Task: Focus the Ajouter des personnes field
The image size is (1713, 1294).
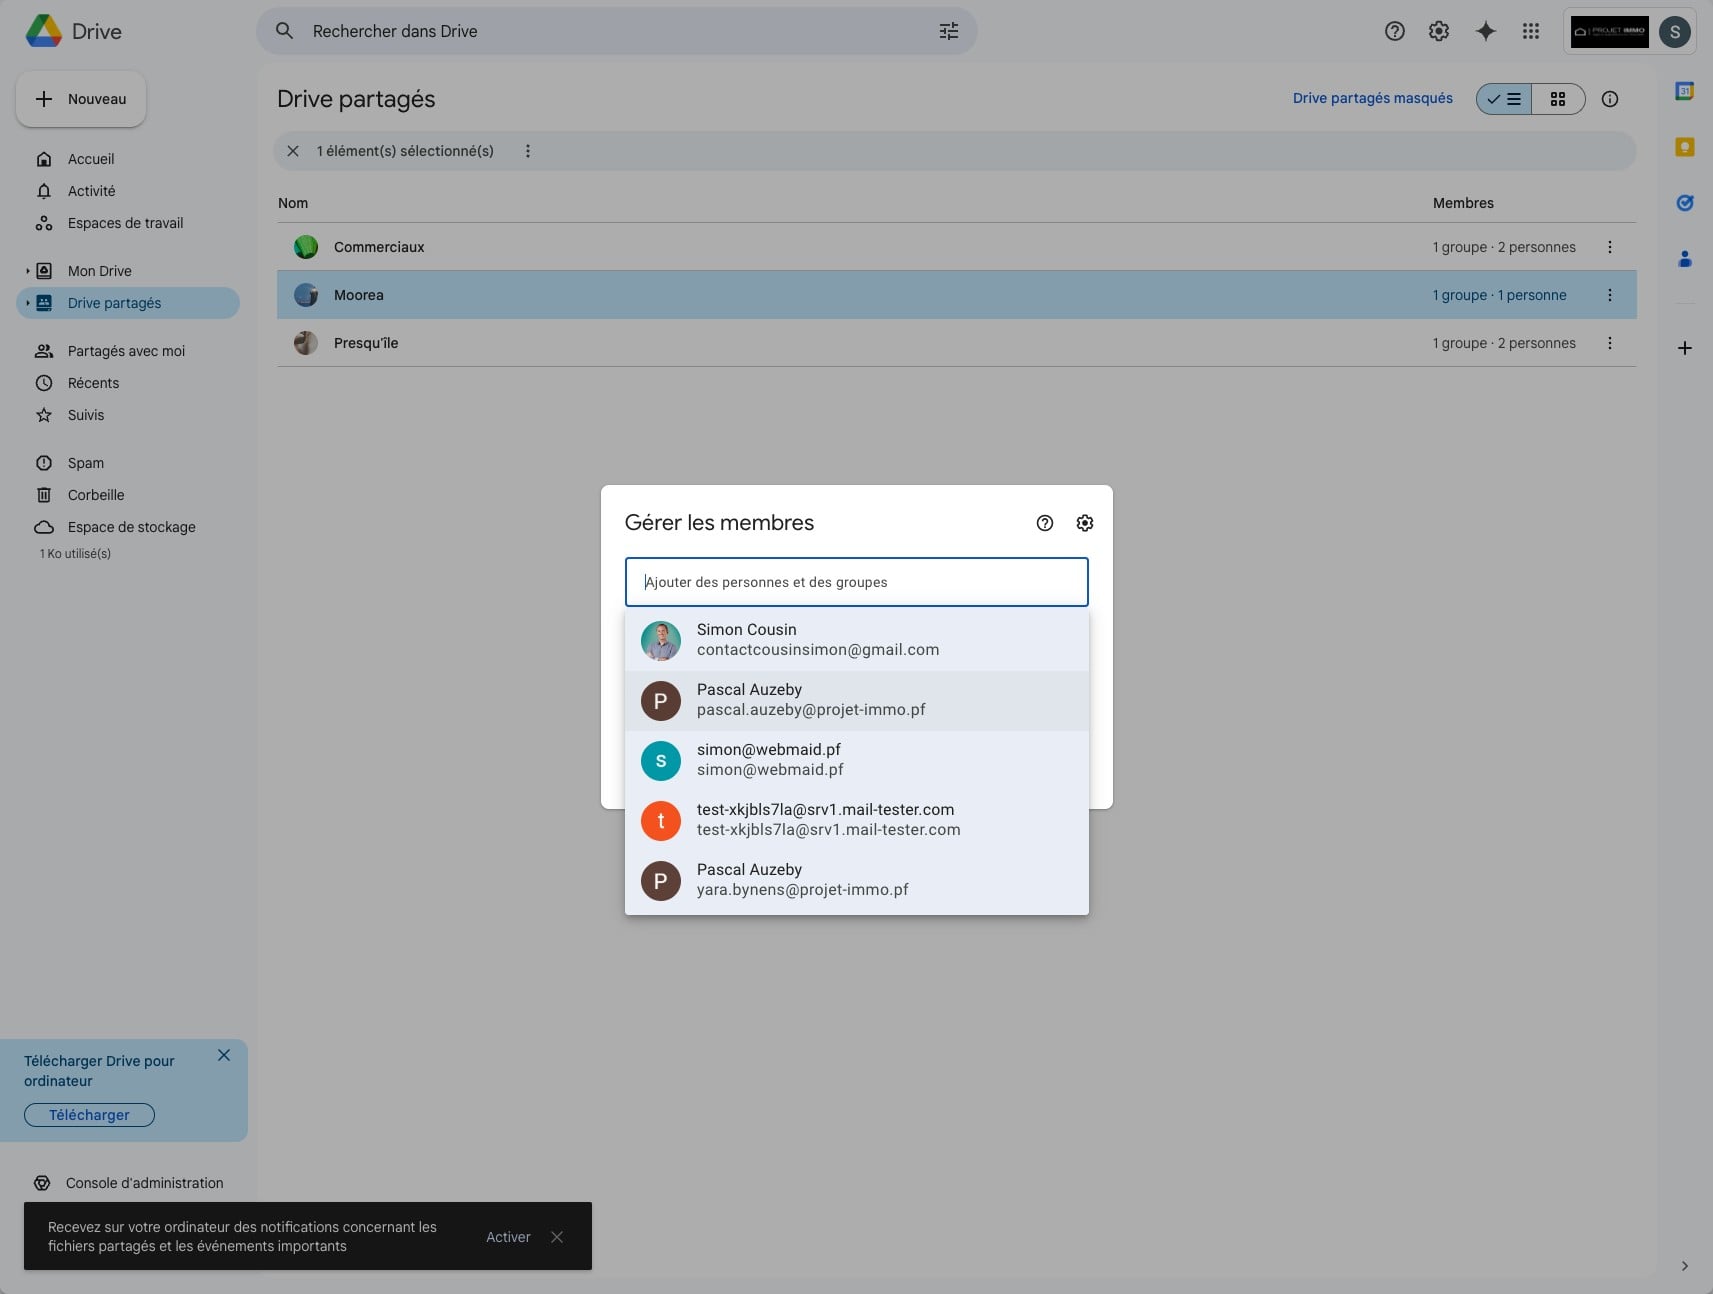Action: pos(856,582)
